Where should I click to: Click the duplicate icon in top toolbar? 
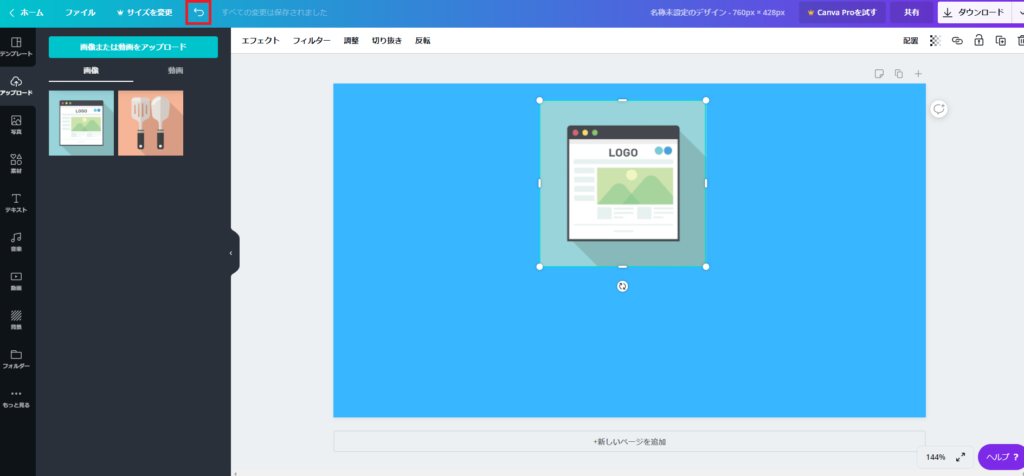[1000, 40]
